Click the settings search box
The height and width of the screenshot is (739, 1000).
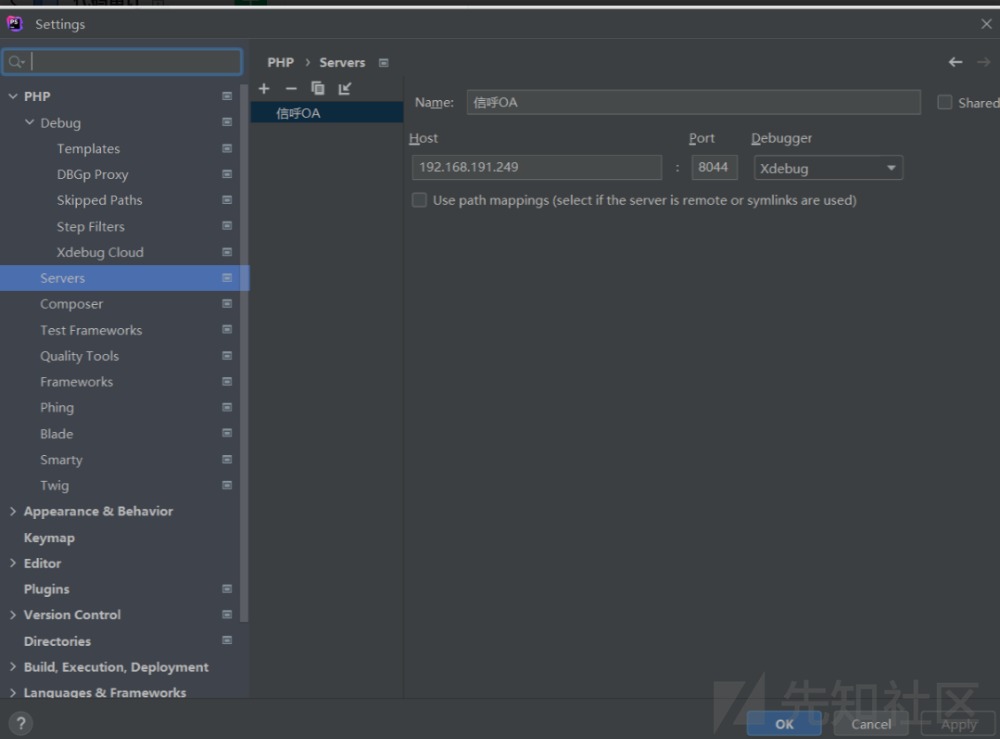pos(122,62)
